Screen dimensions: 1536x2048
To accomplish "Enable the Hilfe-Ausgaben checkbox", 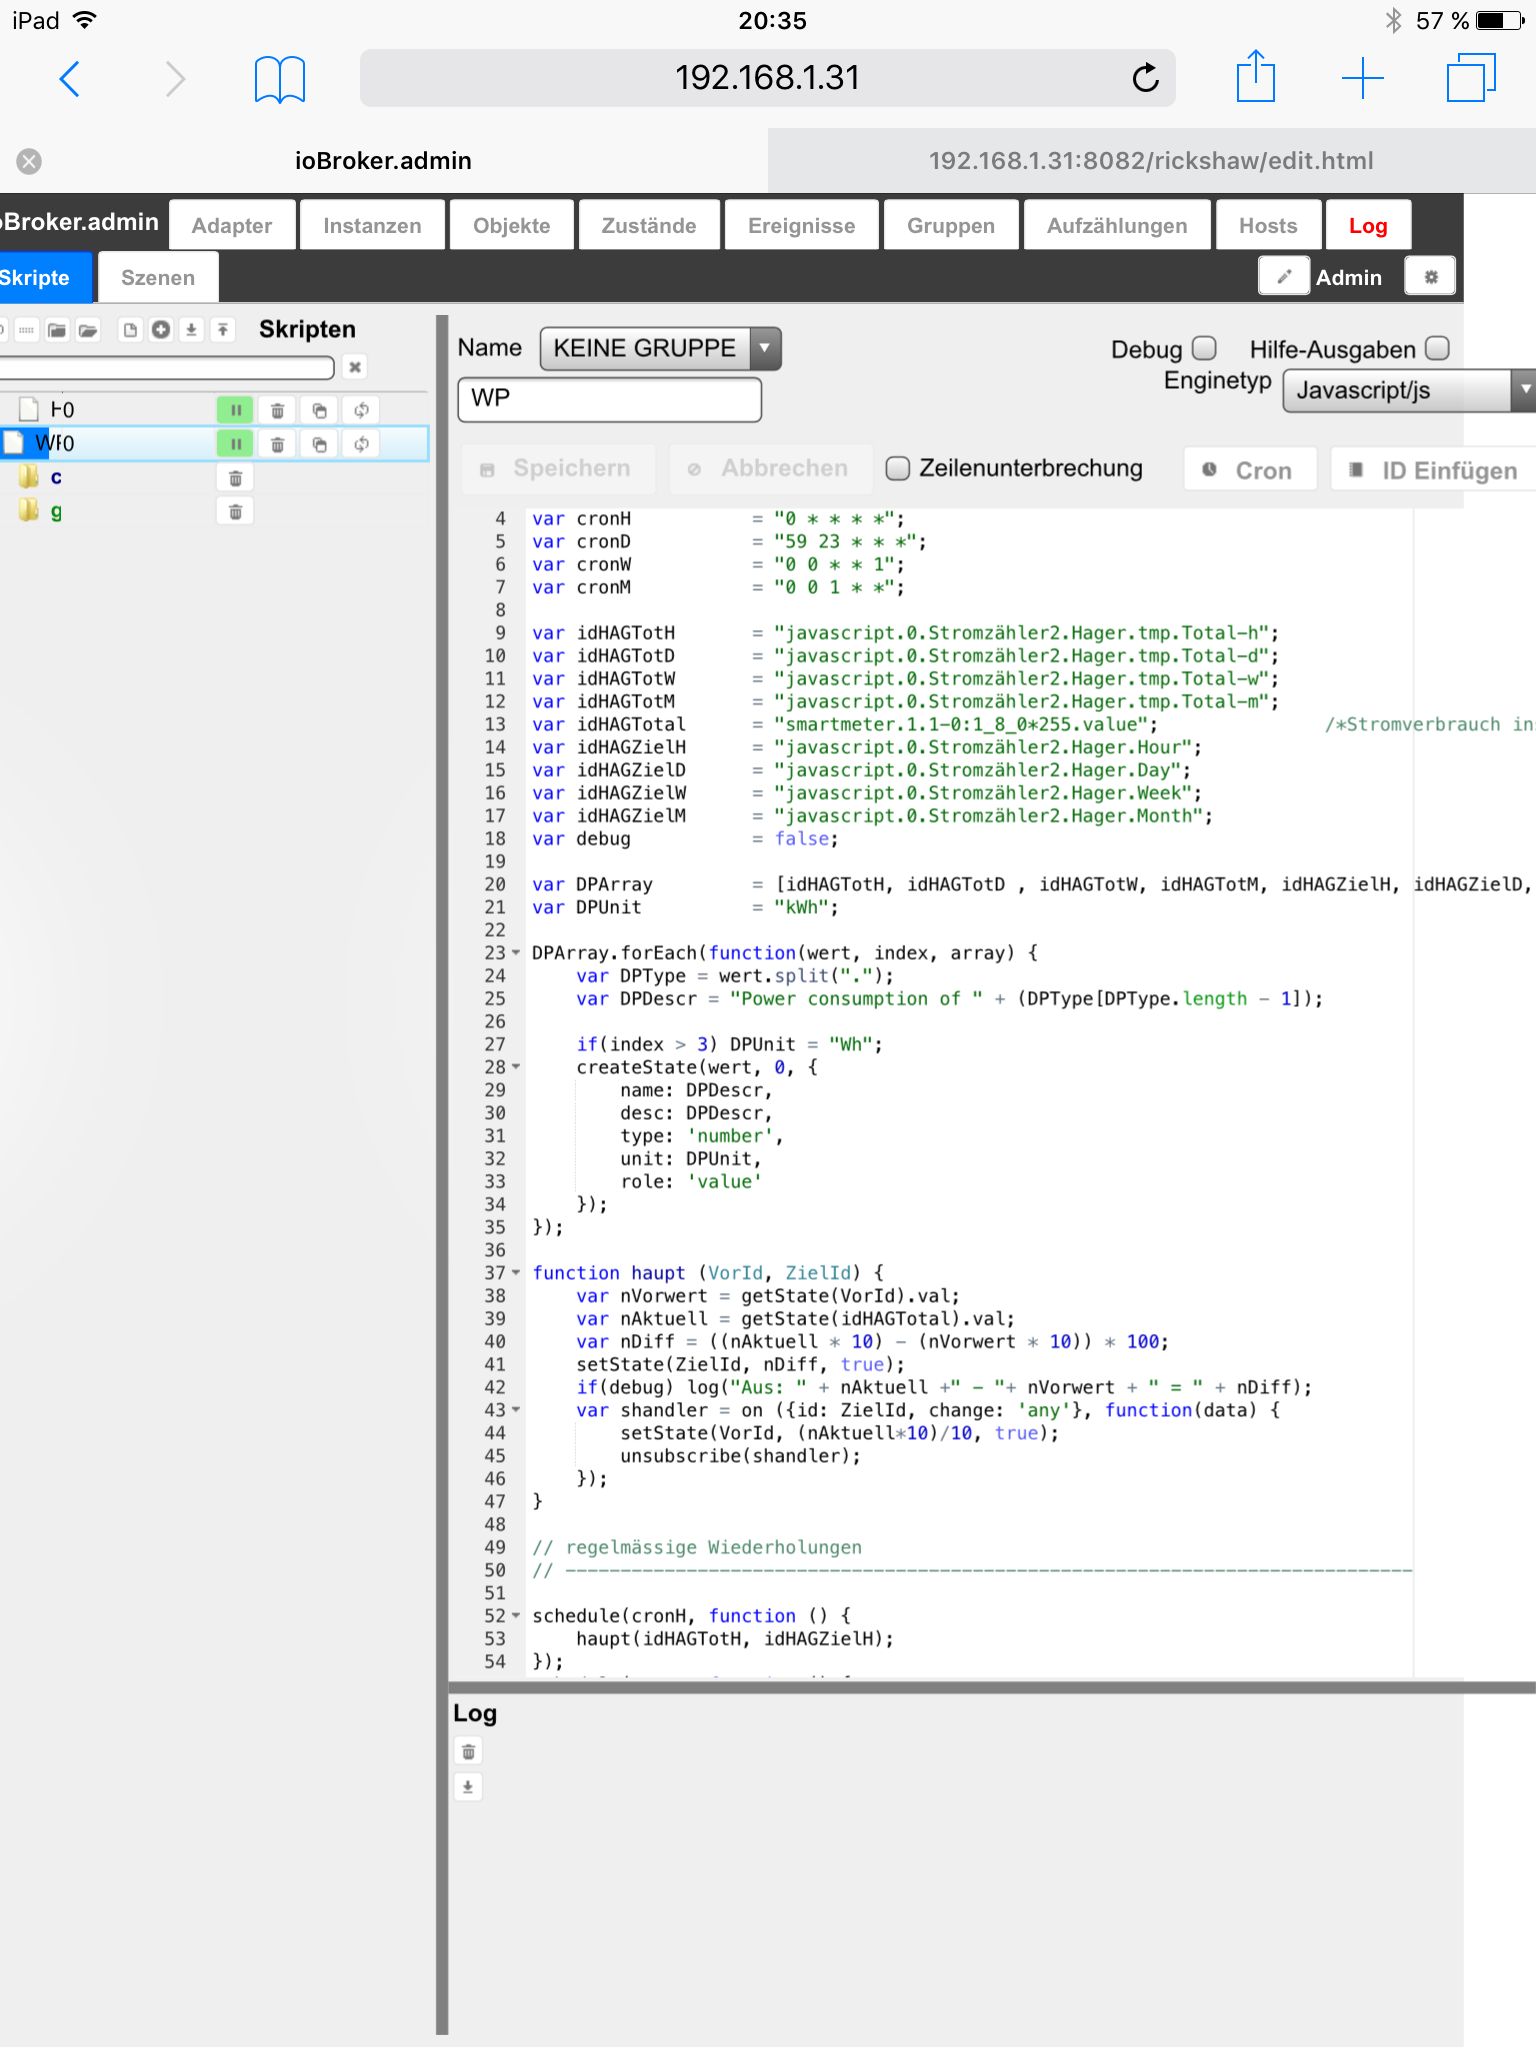I will [1437, 348].
